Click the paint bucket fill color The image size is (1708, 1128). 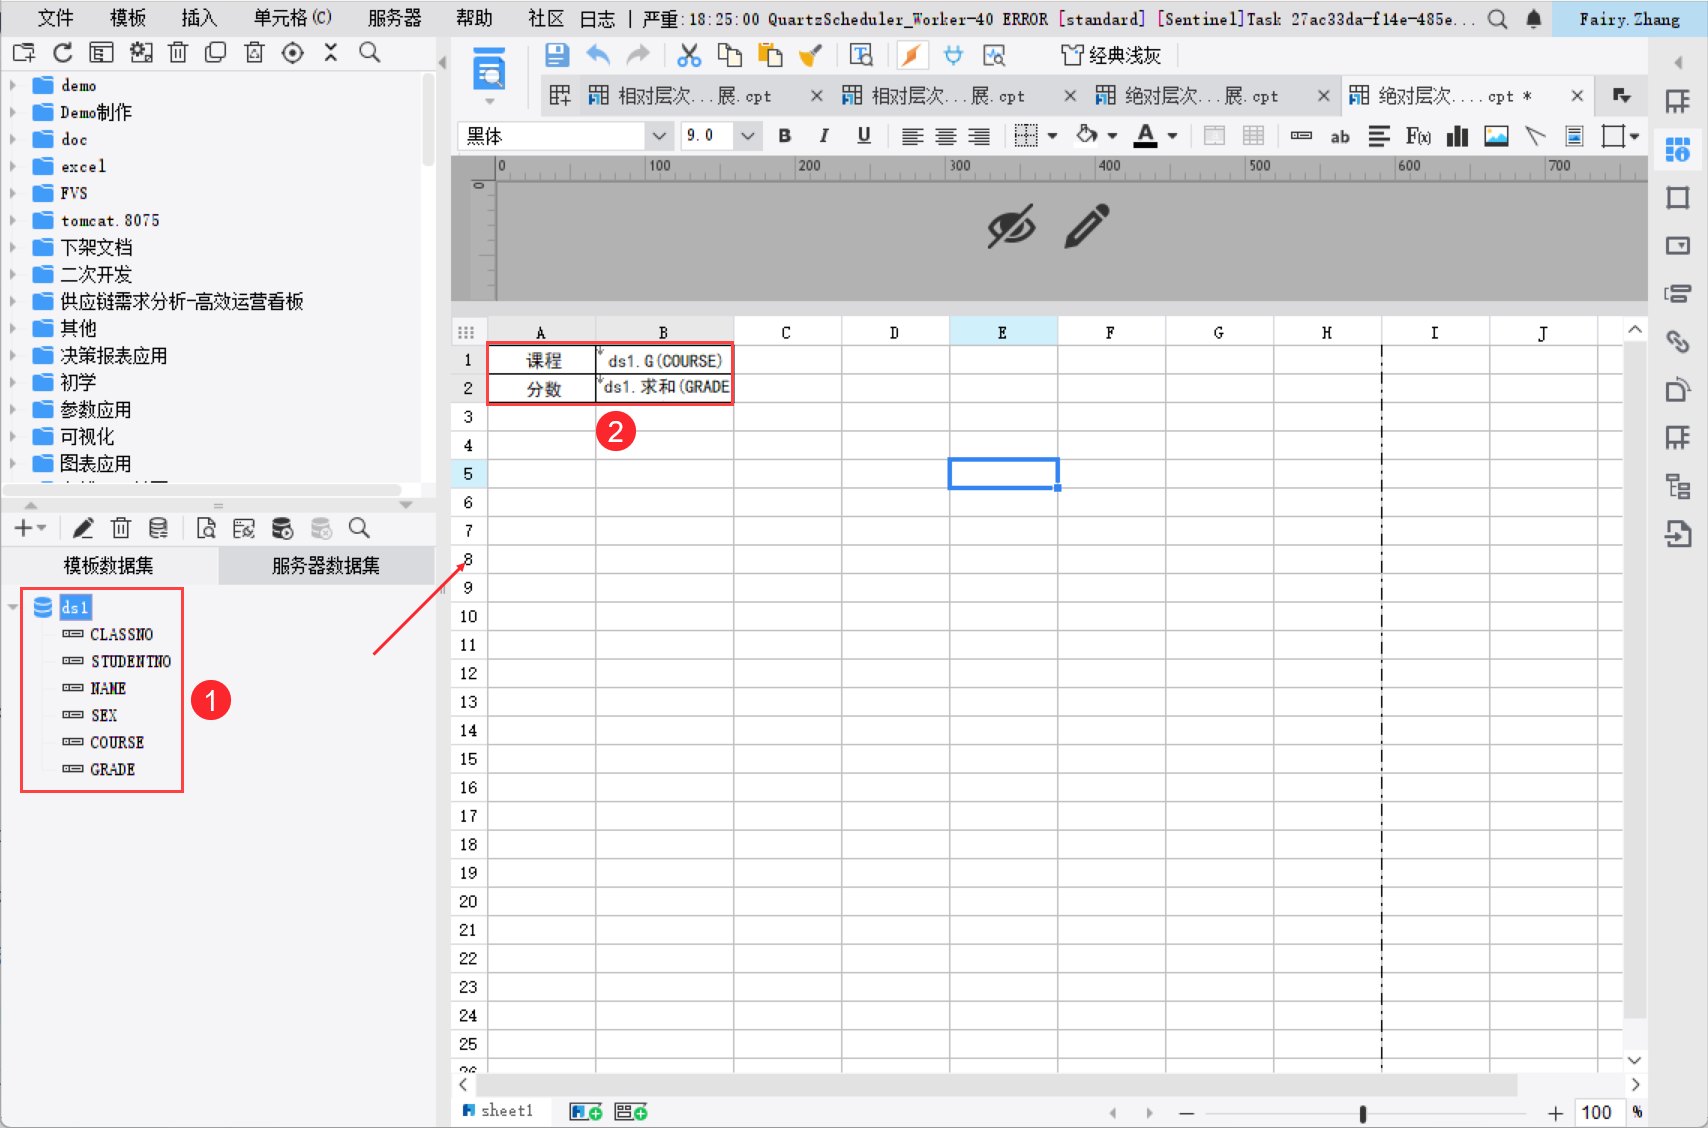click(1087, 135)
